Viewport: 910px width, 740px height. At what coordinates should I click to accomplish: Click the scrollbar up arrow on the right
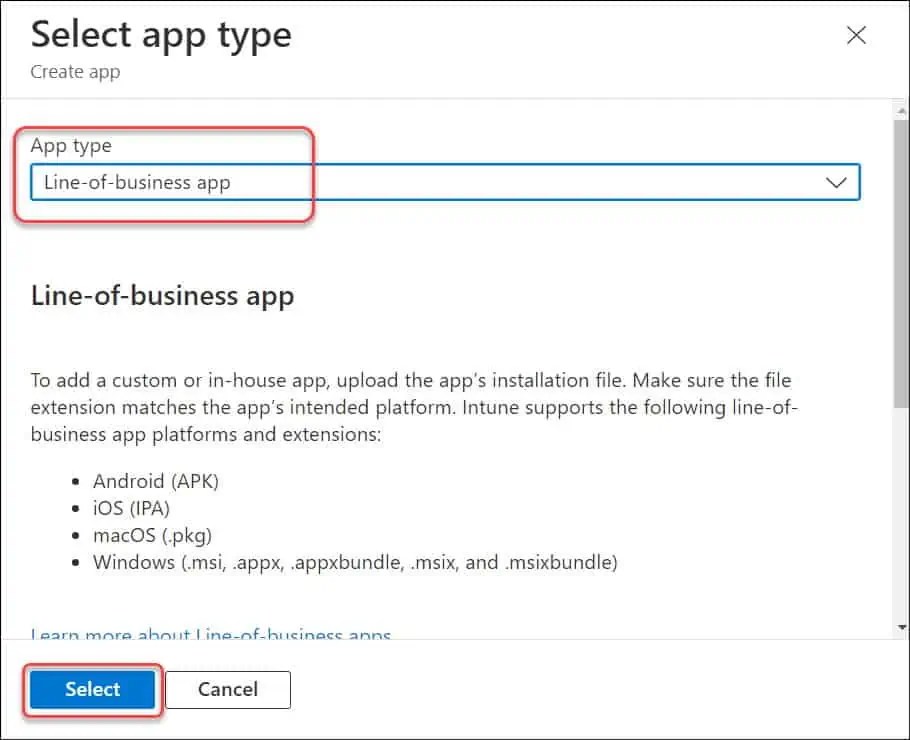899,106
